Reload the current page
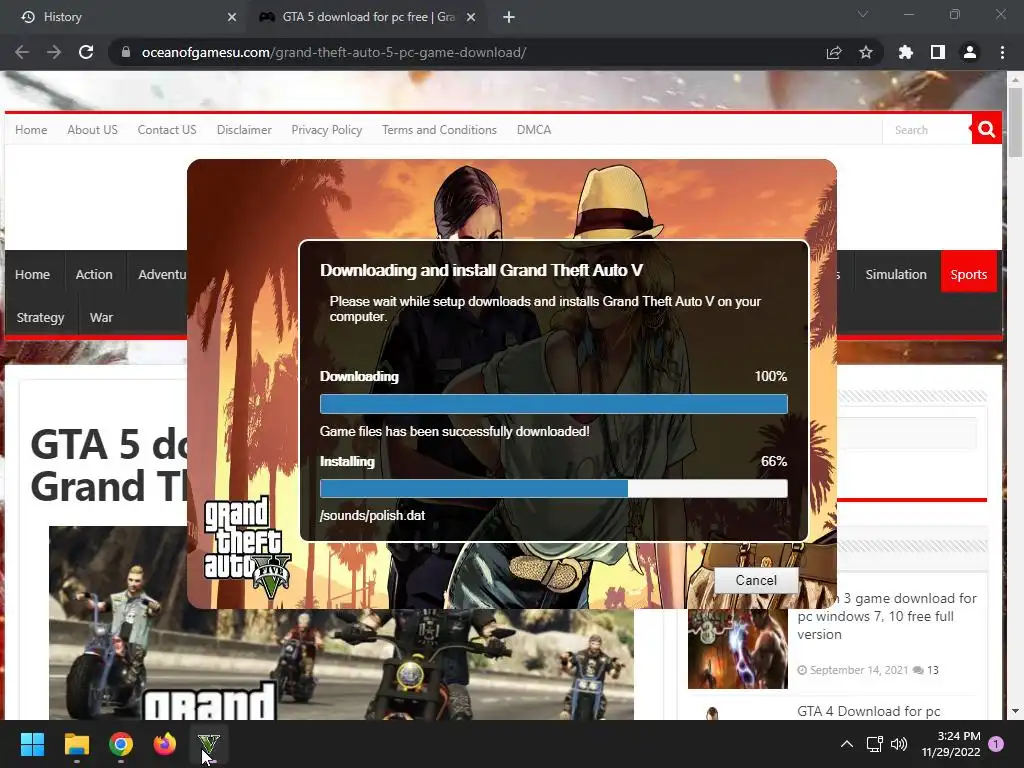This screenshot has height=768, width=1024. pyautogui.click(x=86, y=52)
